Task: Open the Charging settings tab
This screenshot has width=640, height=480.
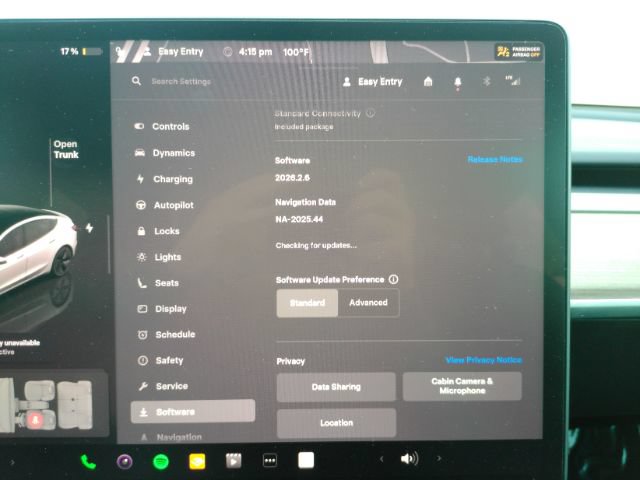Action: (164, 179)
